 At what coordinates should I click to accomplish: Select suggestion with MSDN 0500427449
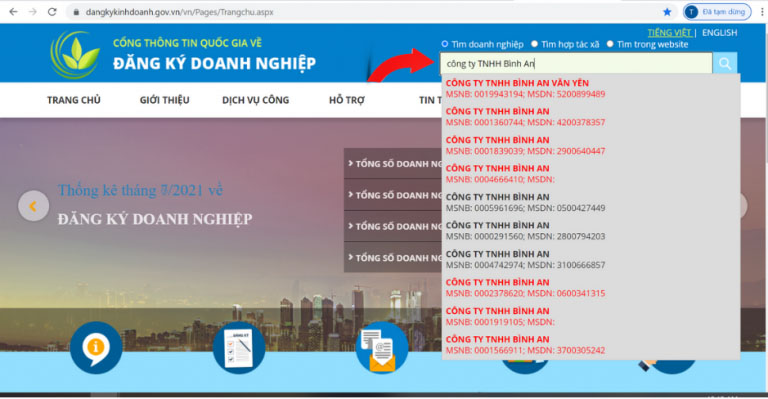[x=590, y=202]
